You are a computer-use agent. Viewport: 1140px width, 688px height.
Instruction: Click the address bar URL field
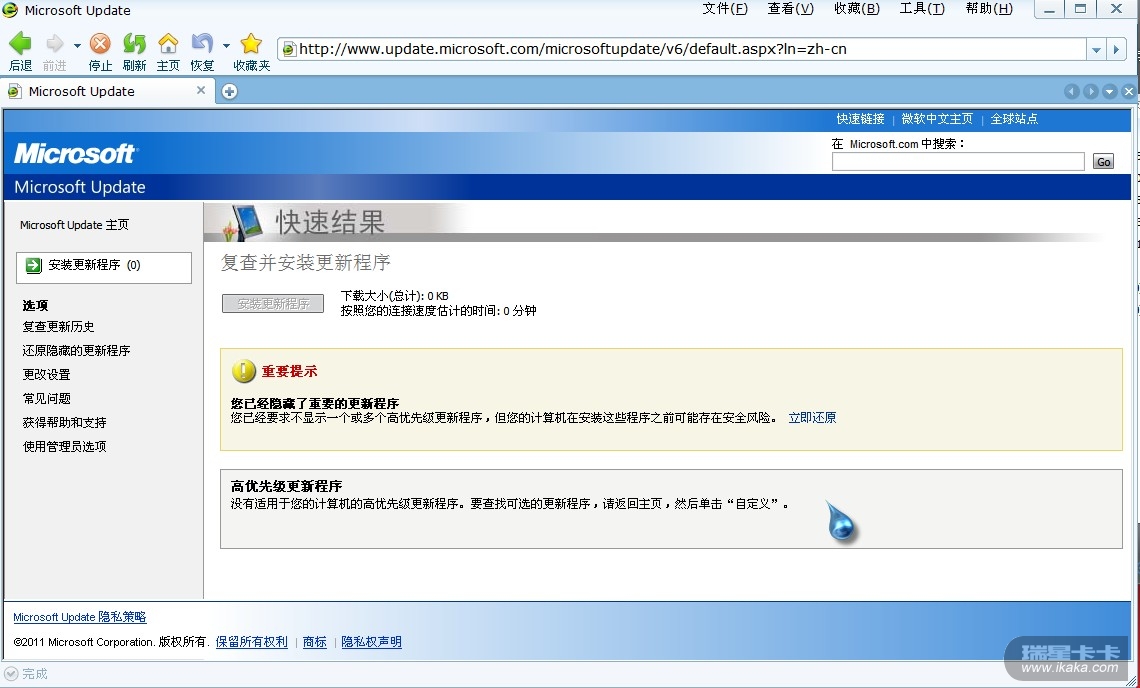click(683, 49)
